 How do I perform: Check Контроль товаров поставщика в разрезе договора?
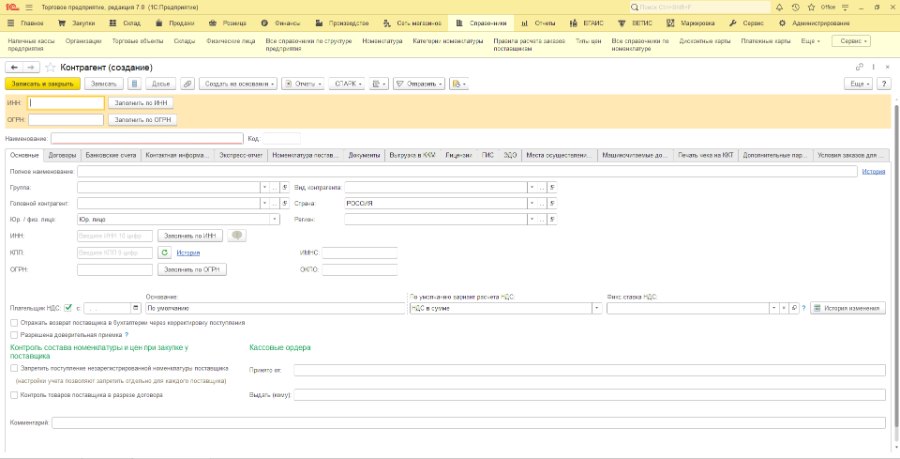tap(14, 395)
